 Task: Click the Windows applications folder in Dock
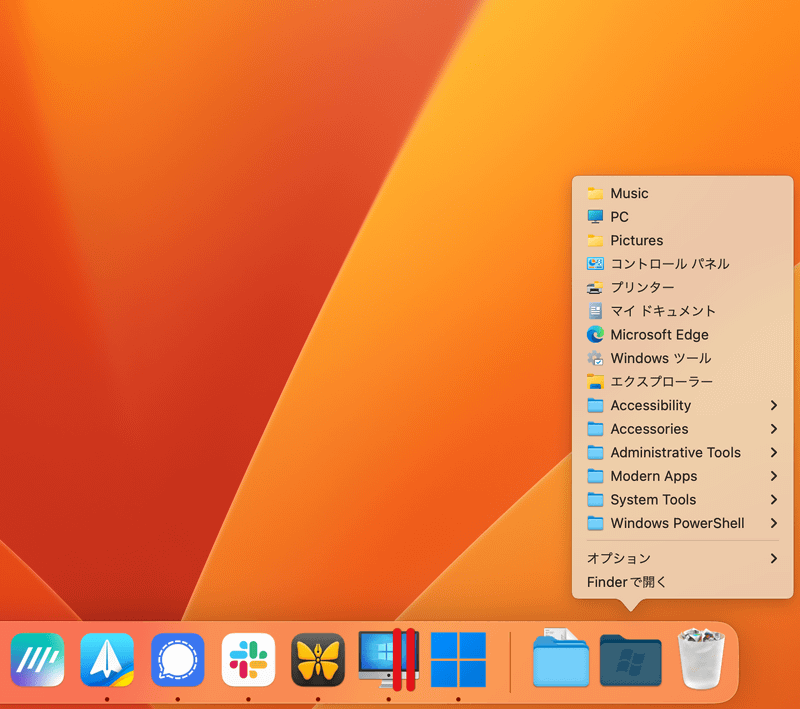631,660
